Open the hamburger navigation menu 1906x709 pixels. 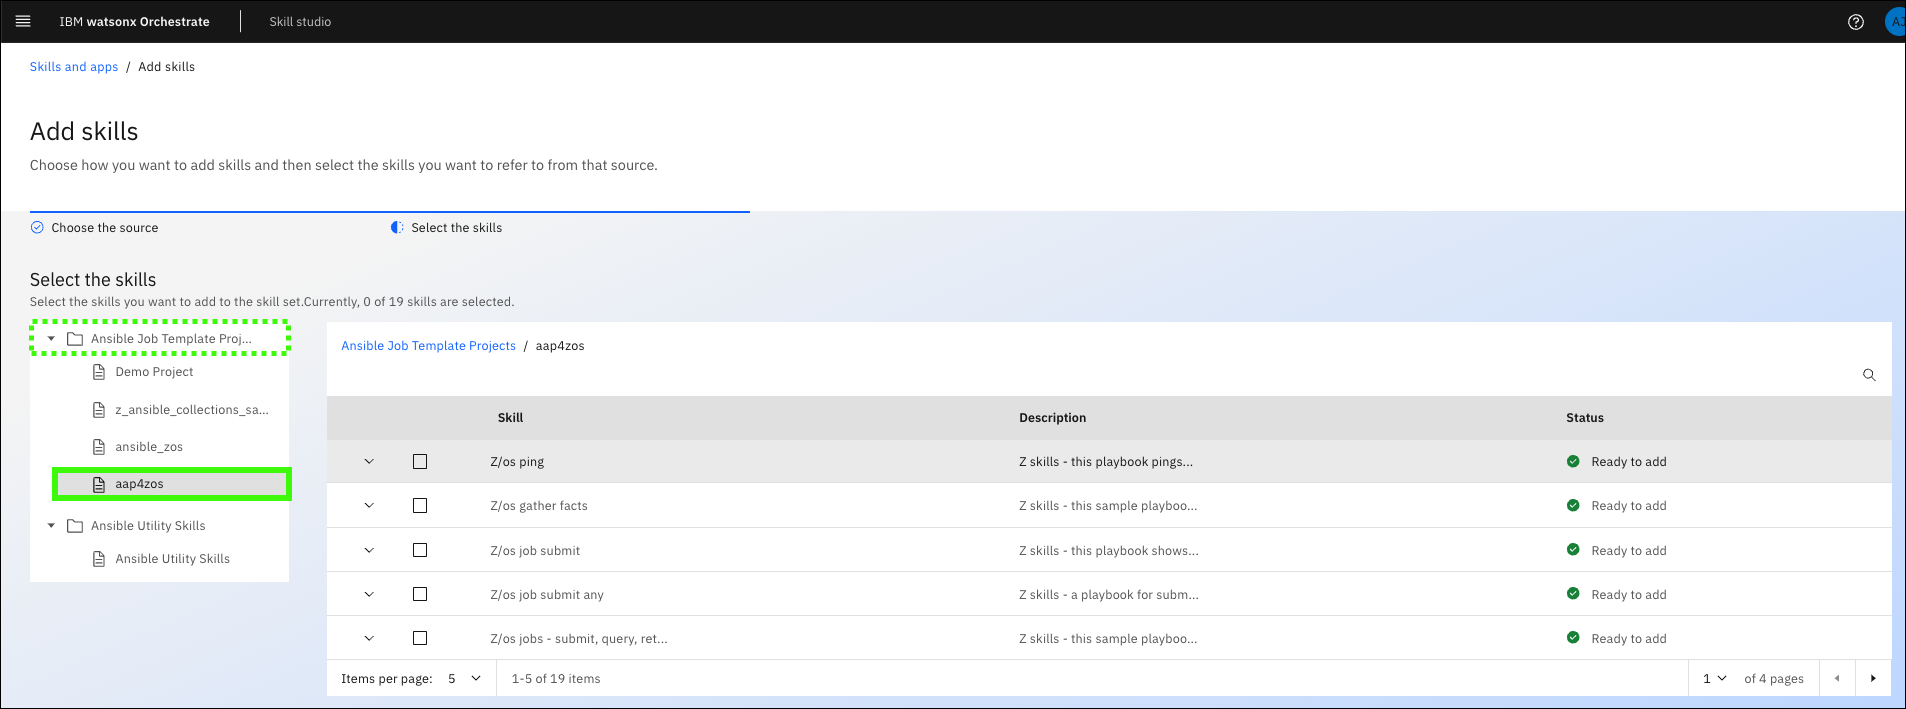pos(23,21)
